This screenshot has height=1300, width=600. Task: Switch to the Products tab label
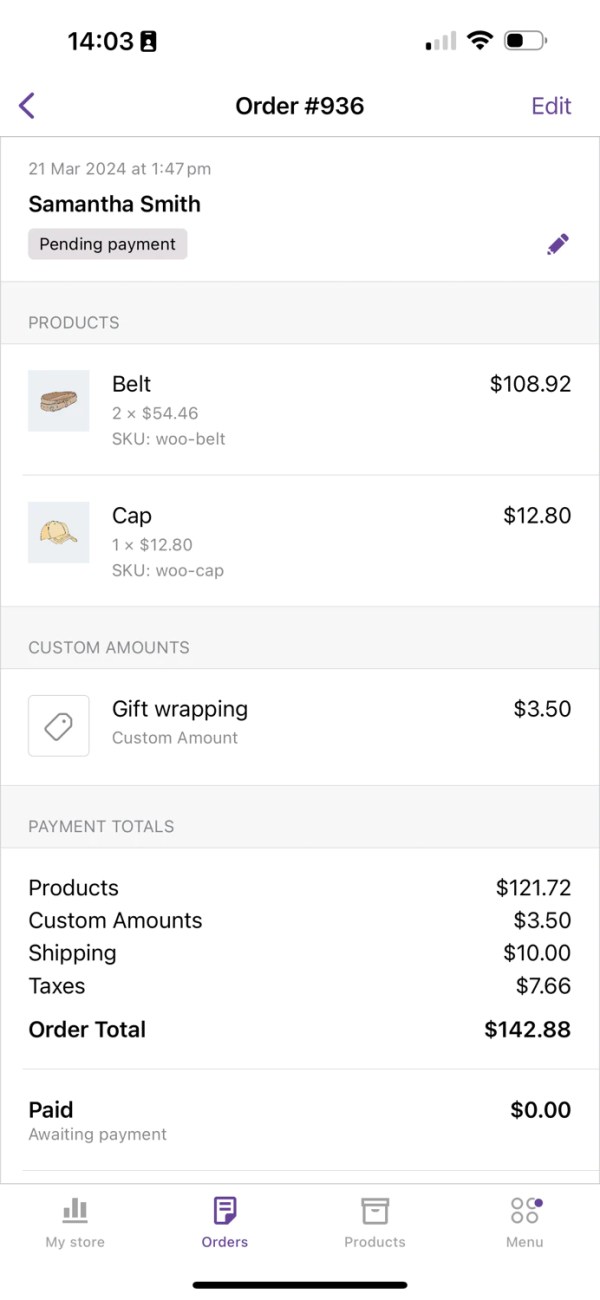click(375, 1242)
